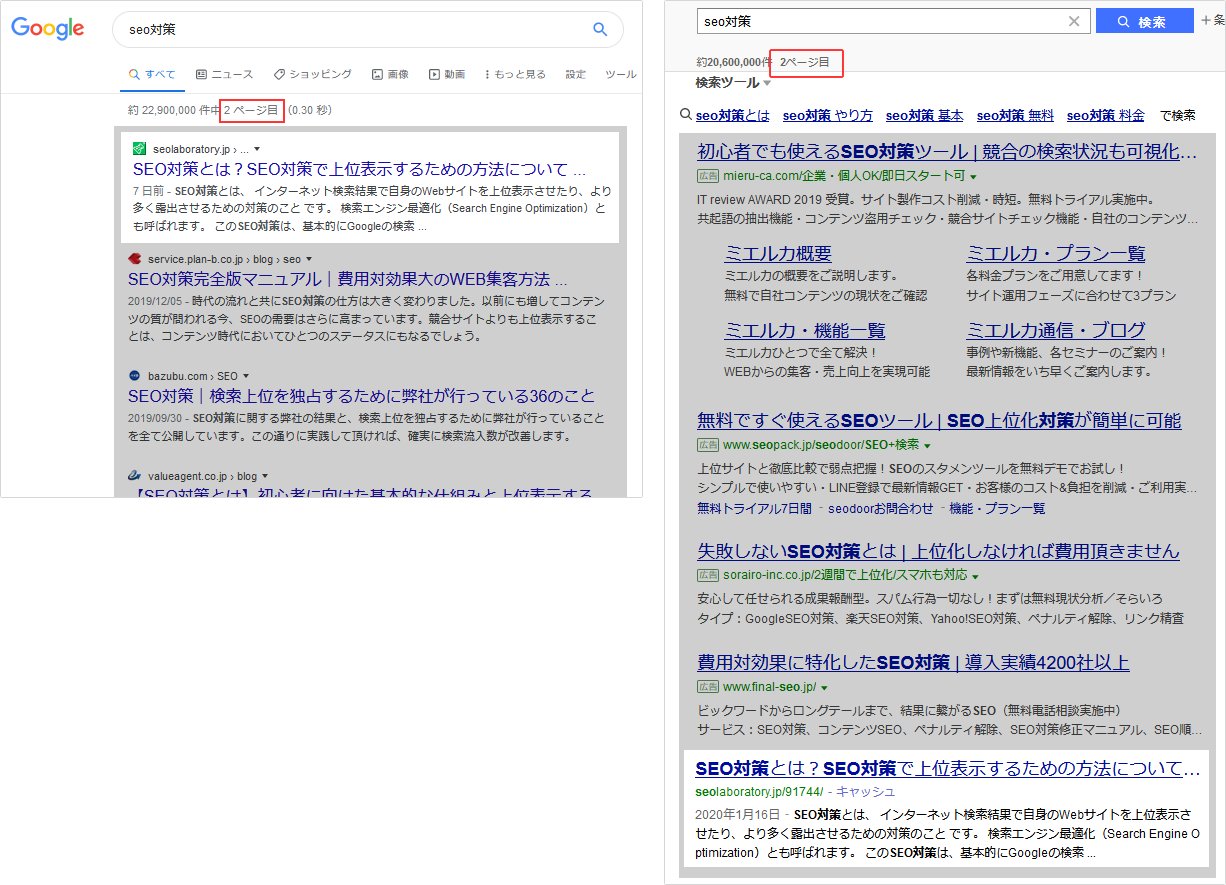Click related search seo対策 料金
The image size is (1226, 885).
(1106, 115)
